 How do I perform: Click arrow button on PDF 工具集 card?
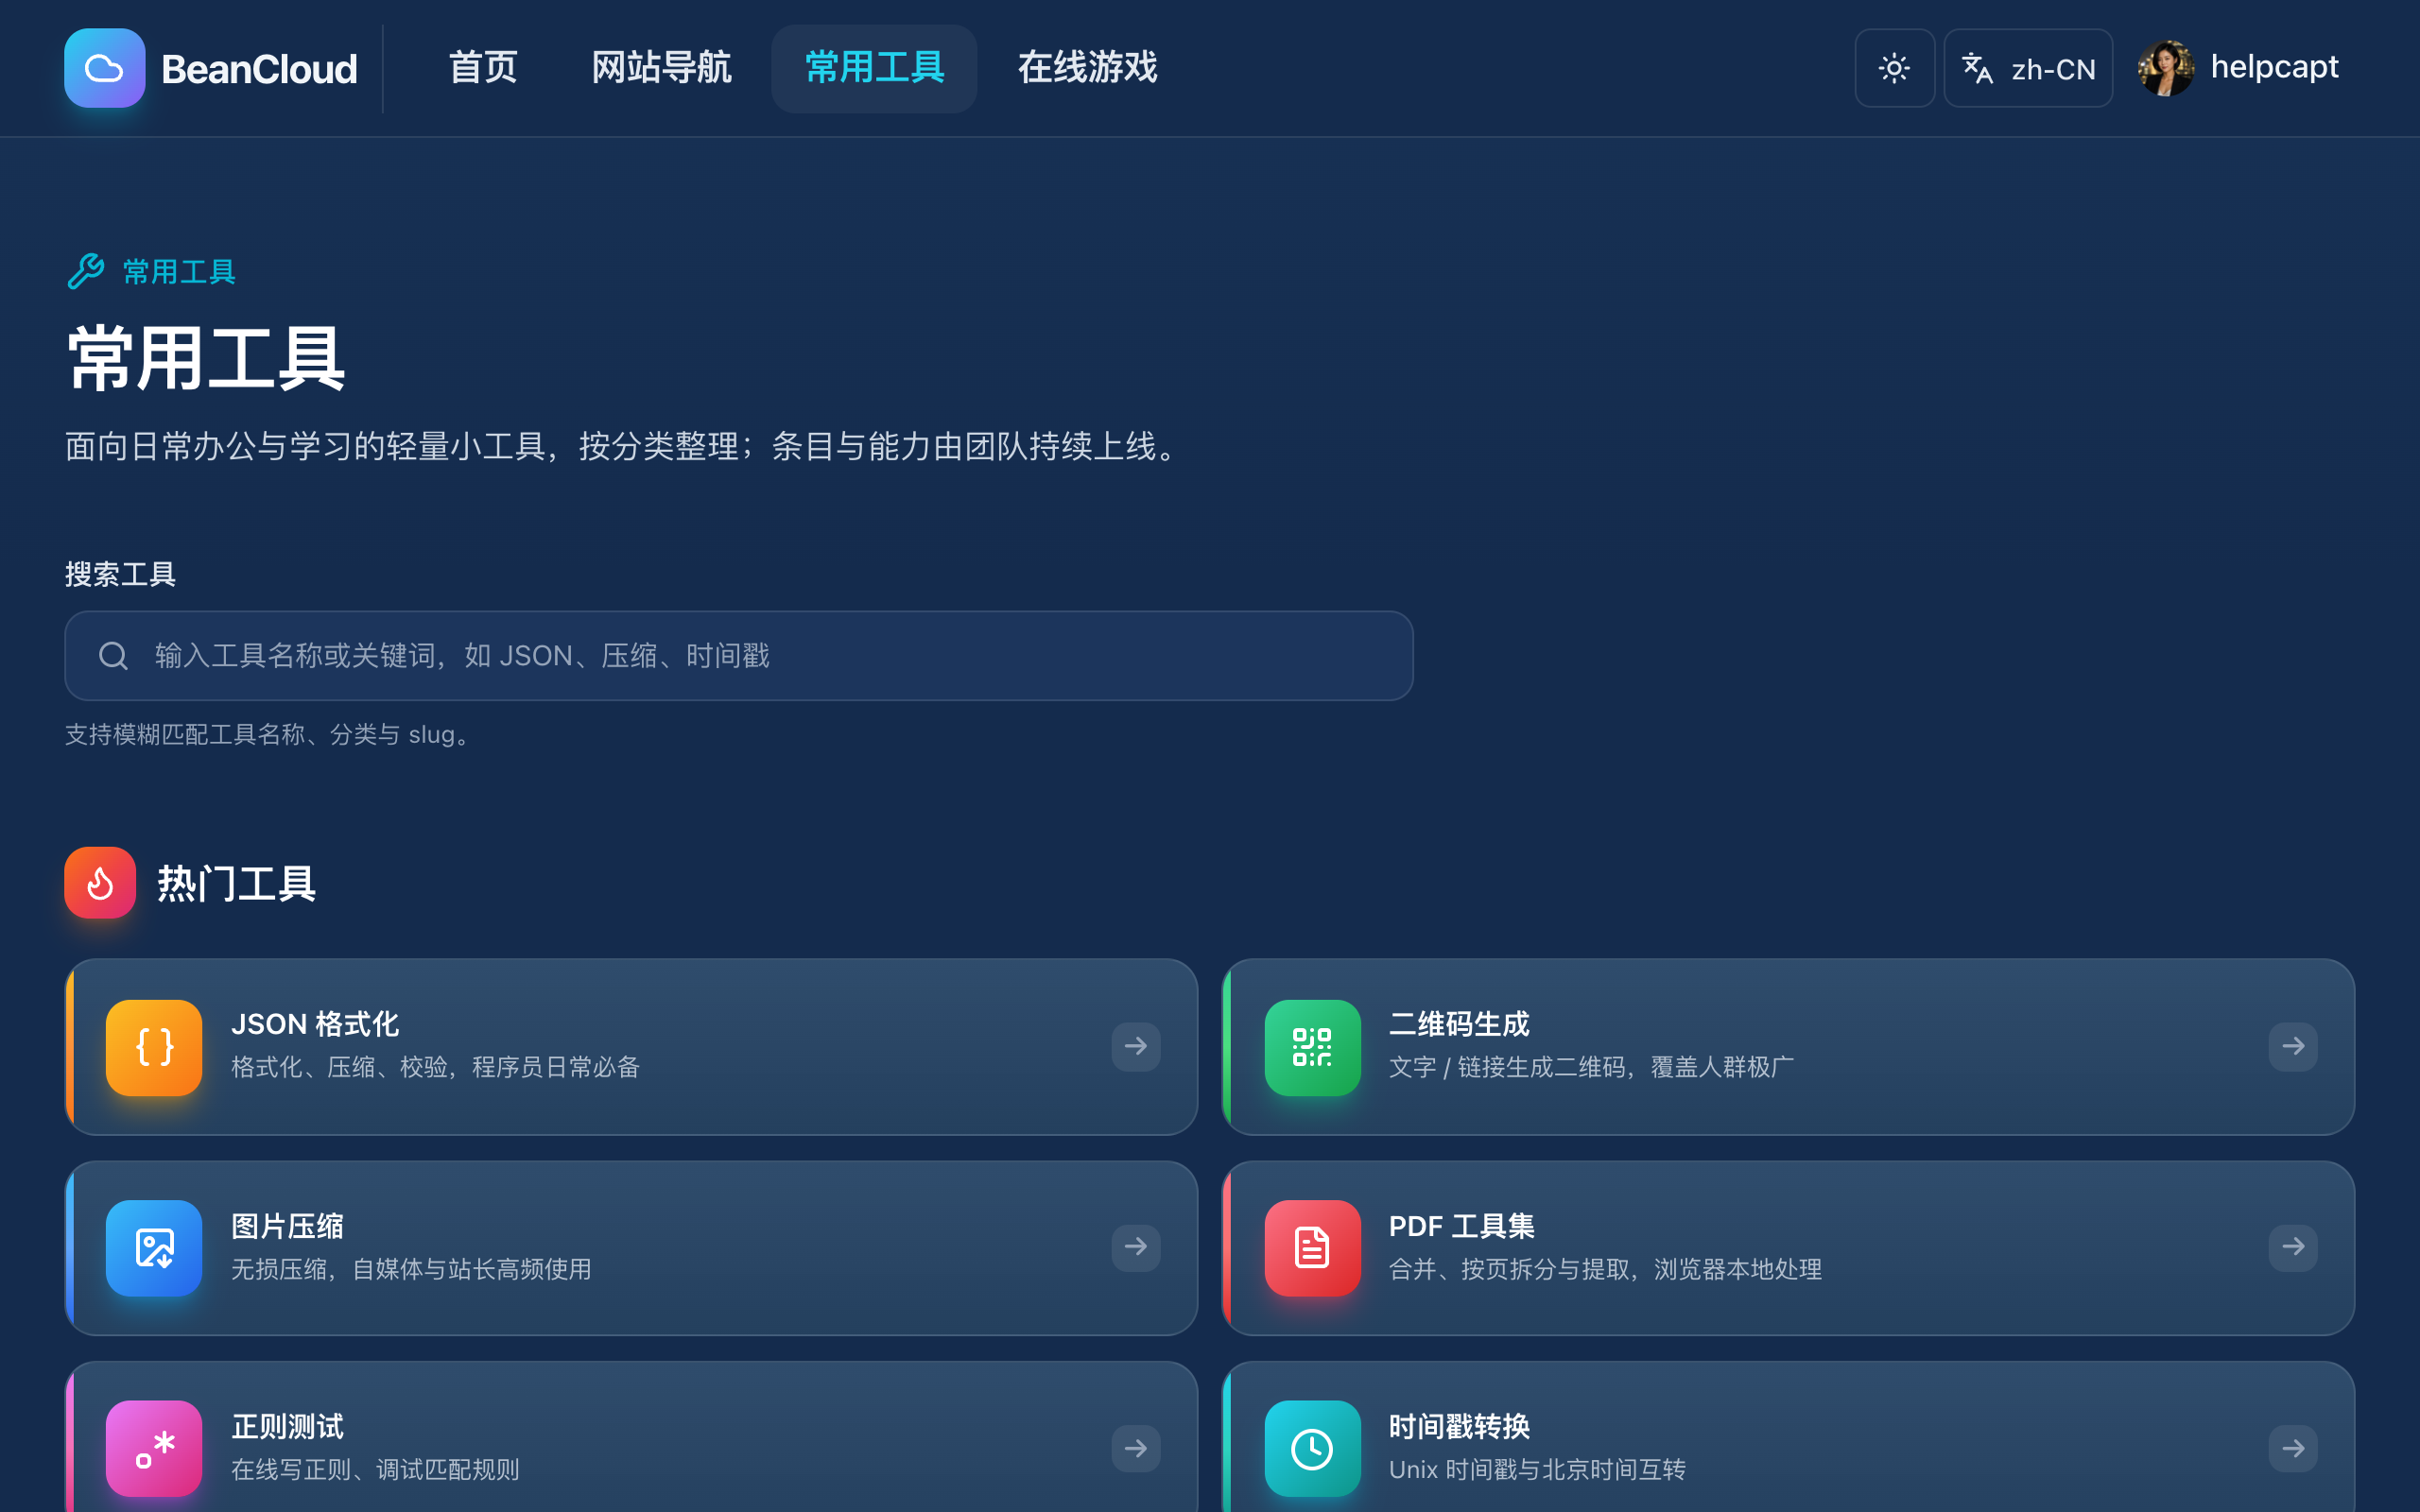[2293, 1247]
